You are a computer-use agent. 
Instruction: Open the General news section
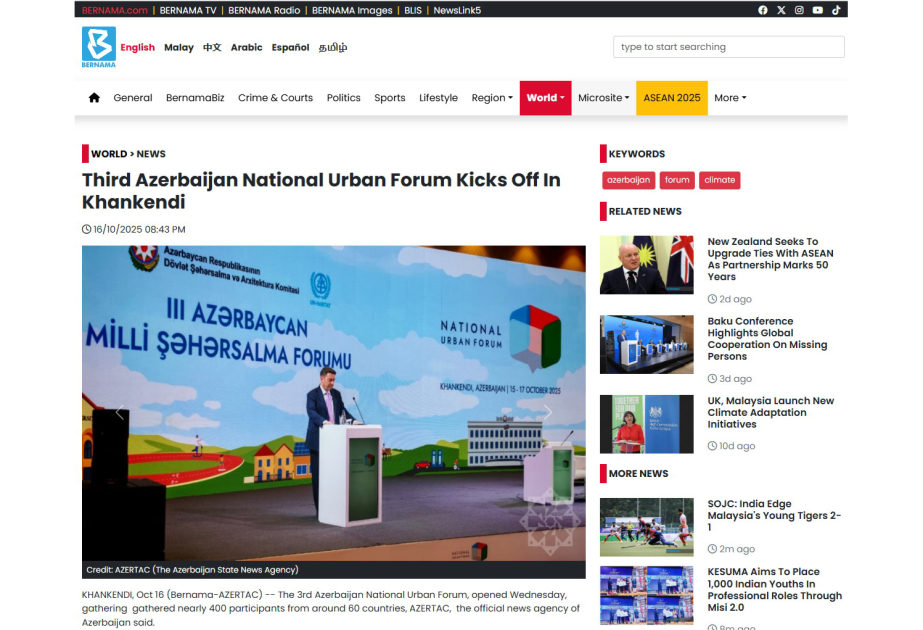click(x=132, y=98)
